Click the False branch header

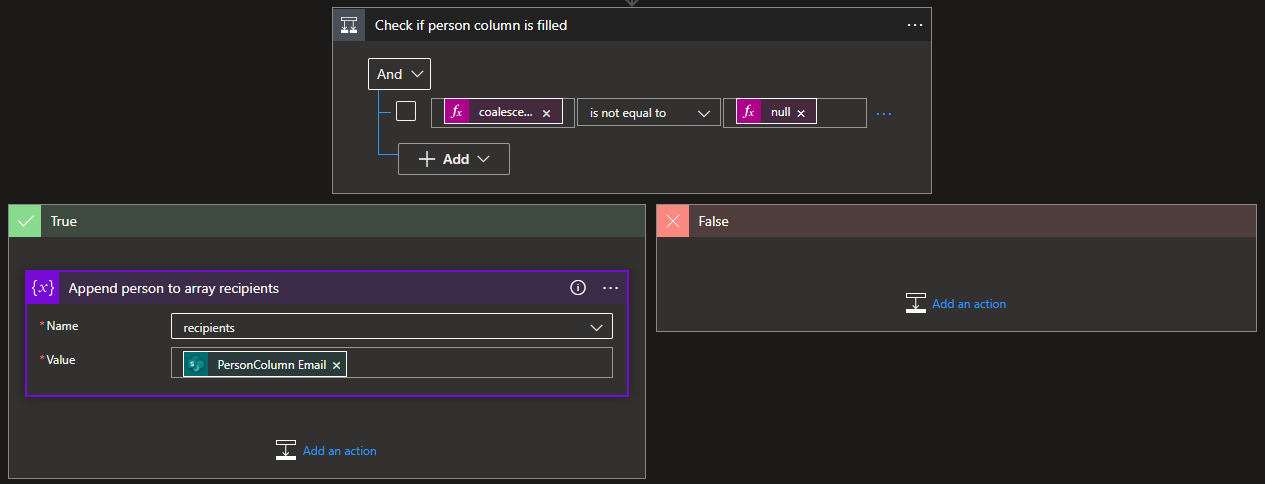pyautogui.click(x=956, y=221)
